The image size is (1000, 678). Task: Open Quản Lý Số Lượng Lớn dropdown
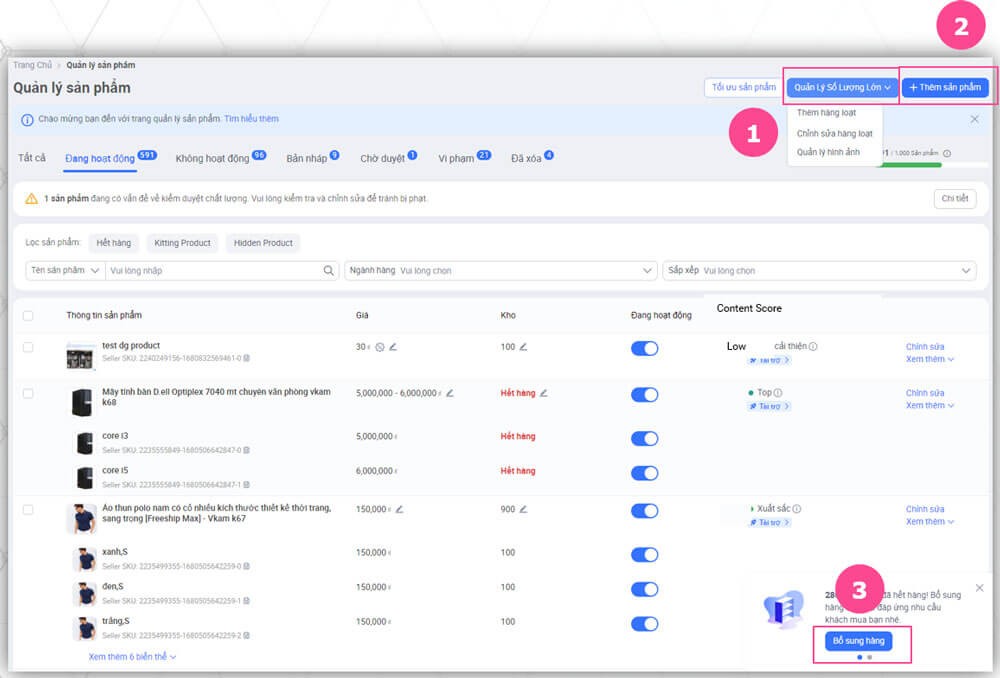(x=842, y=88)
